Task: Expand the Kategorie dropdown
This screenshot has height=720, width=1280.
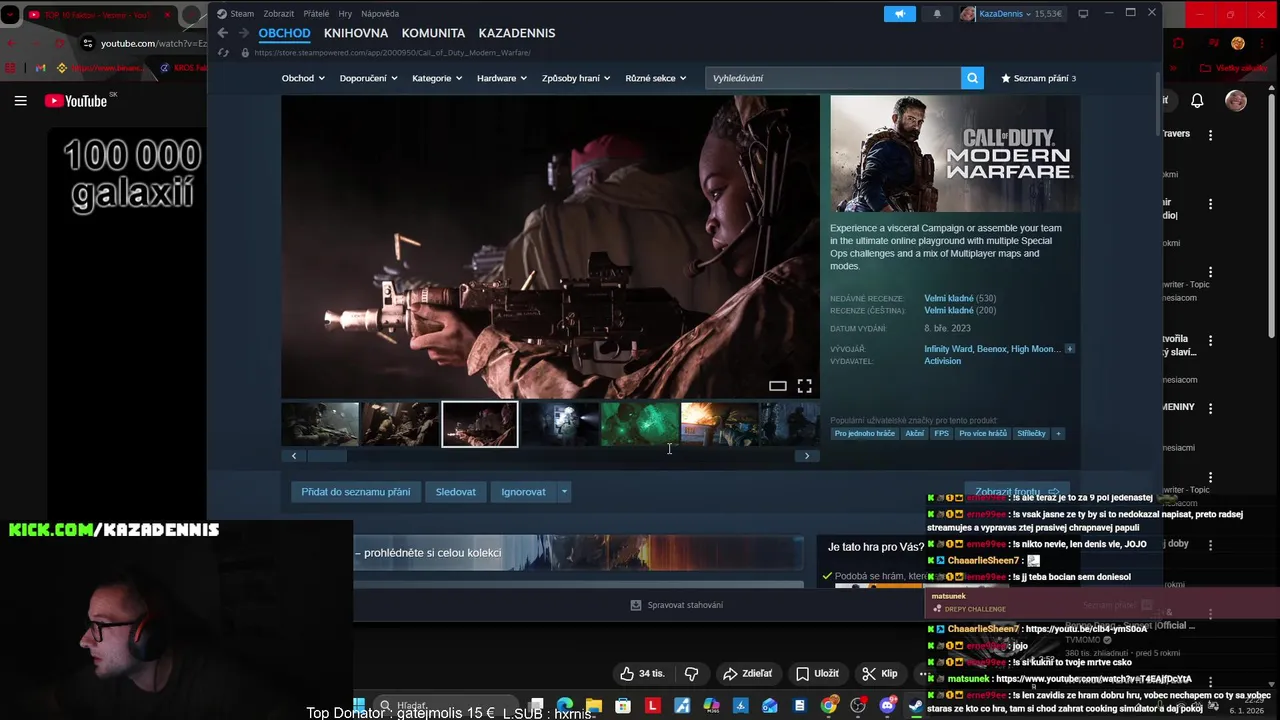Action: pos(437,78)
